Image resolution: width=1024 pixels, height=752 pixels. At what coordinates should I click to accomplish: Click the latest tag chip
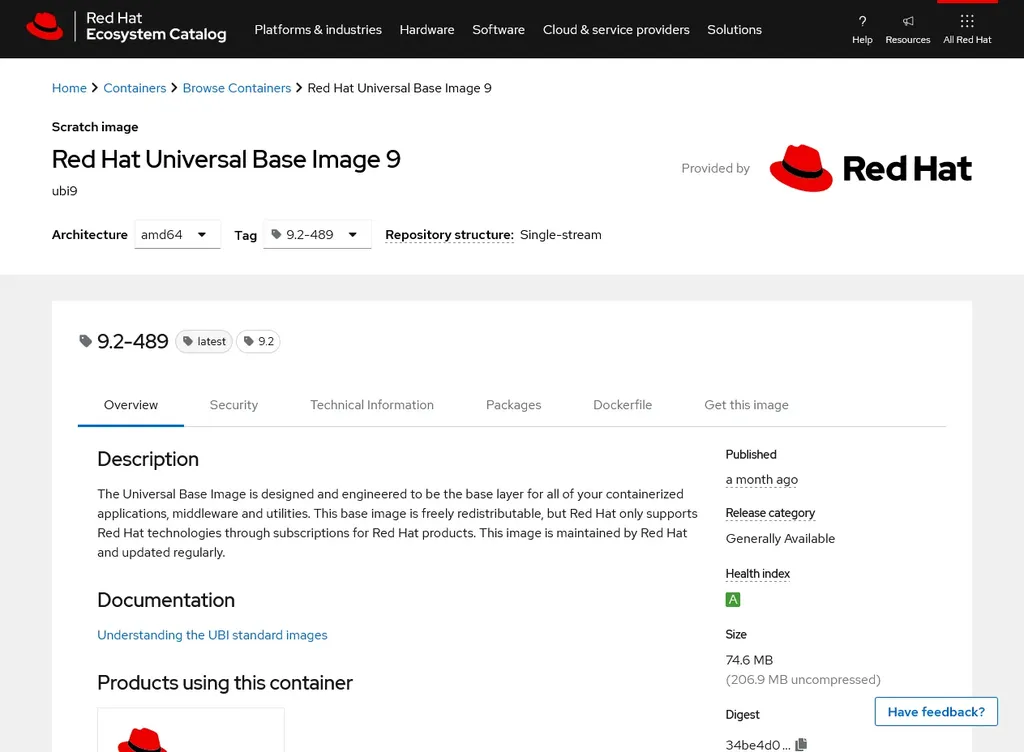coord(204,341)
